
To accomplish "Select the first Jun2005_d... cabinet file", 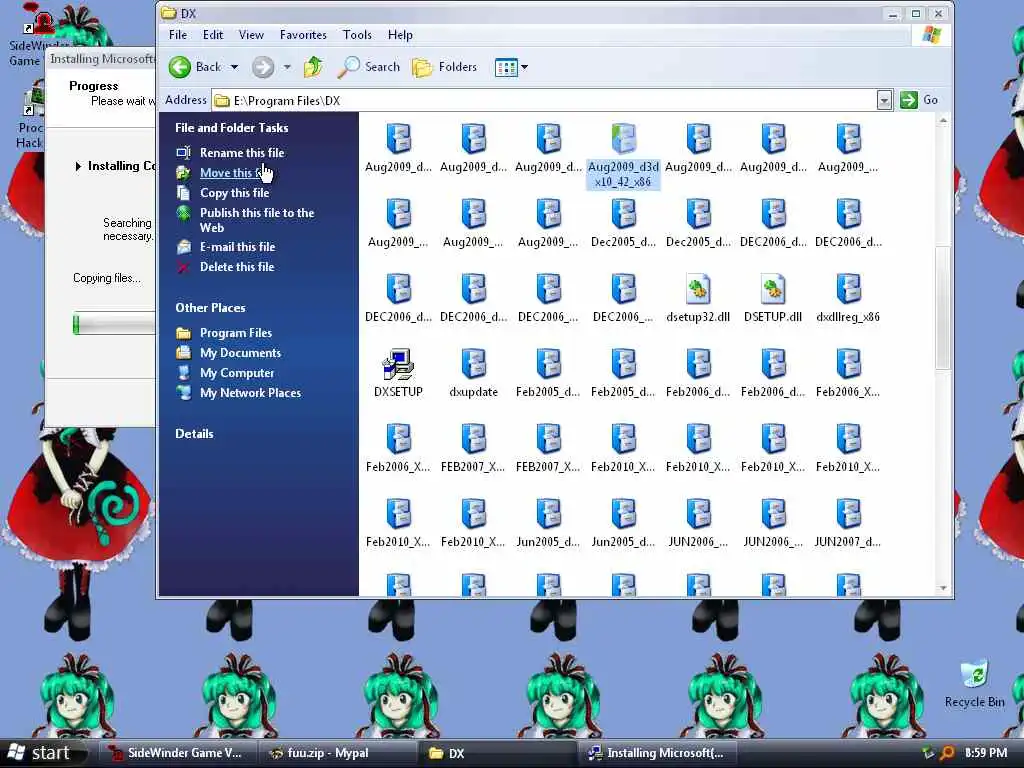I will (548, 523).
